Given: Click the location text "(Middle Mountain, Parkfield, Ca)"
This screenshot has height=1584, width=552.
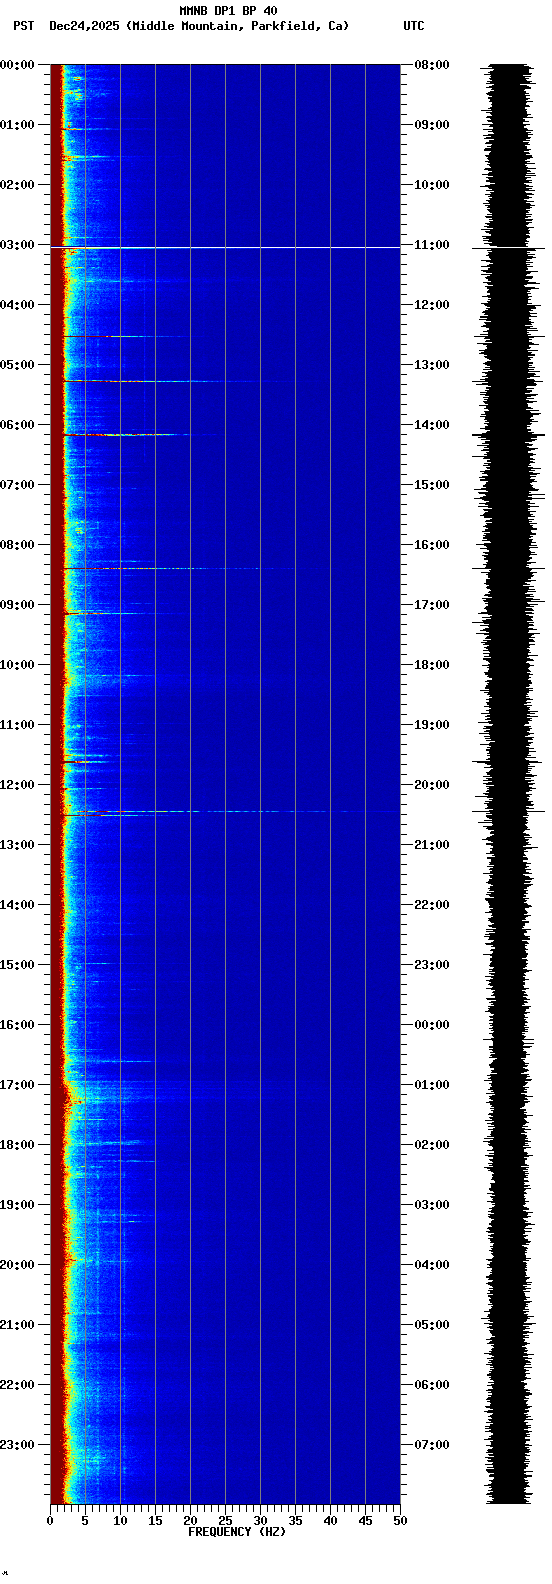Looking at the screenshot, I should coord(238,26).
